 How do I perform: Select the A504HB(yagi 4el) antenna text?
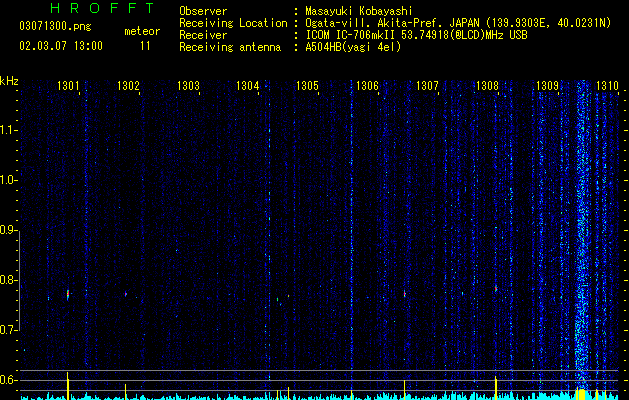tap(353, 47)
